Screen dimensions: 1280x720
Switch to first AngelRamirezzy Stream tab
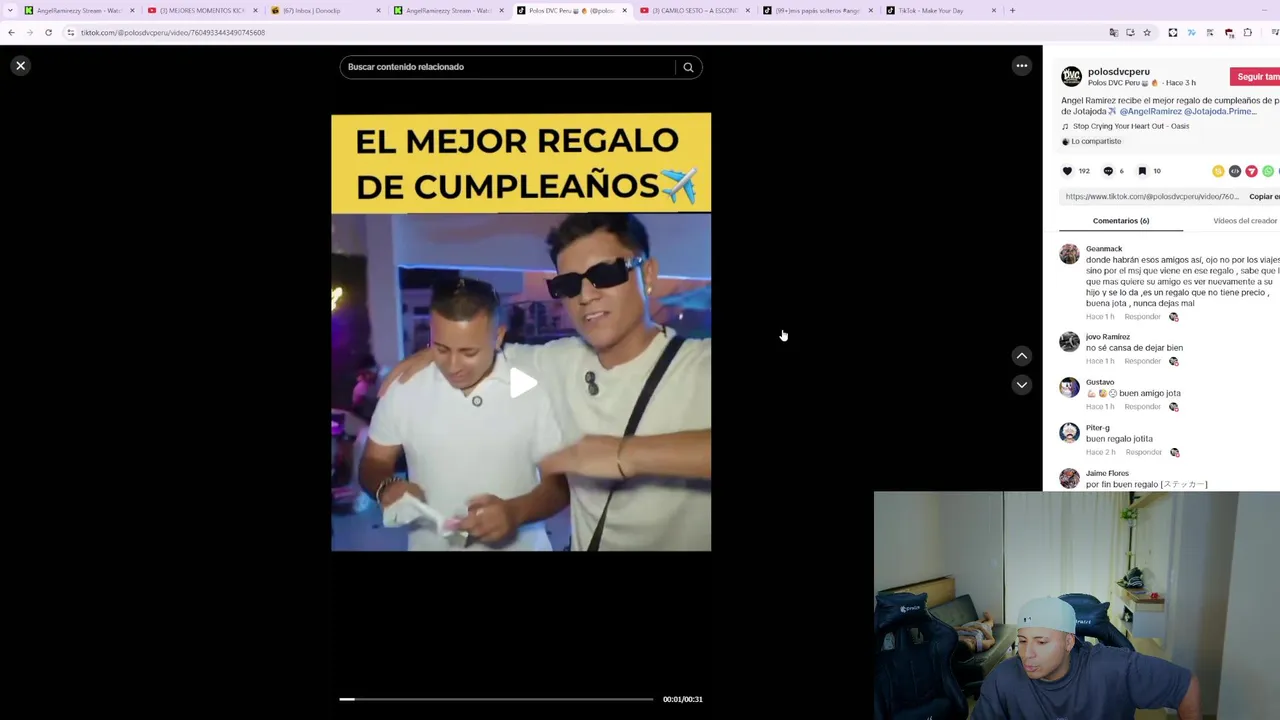[x=80, y=10]
